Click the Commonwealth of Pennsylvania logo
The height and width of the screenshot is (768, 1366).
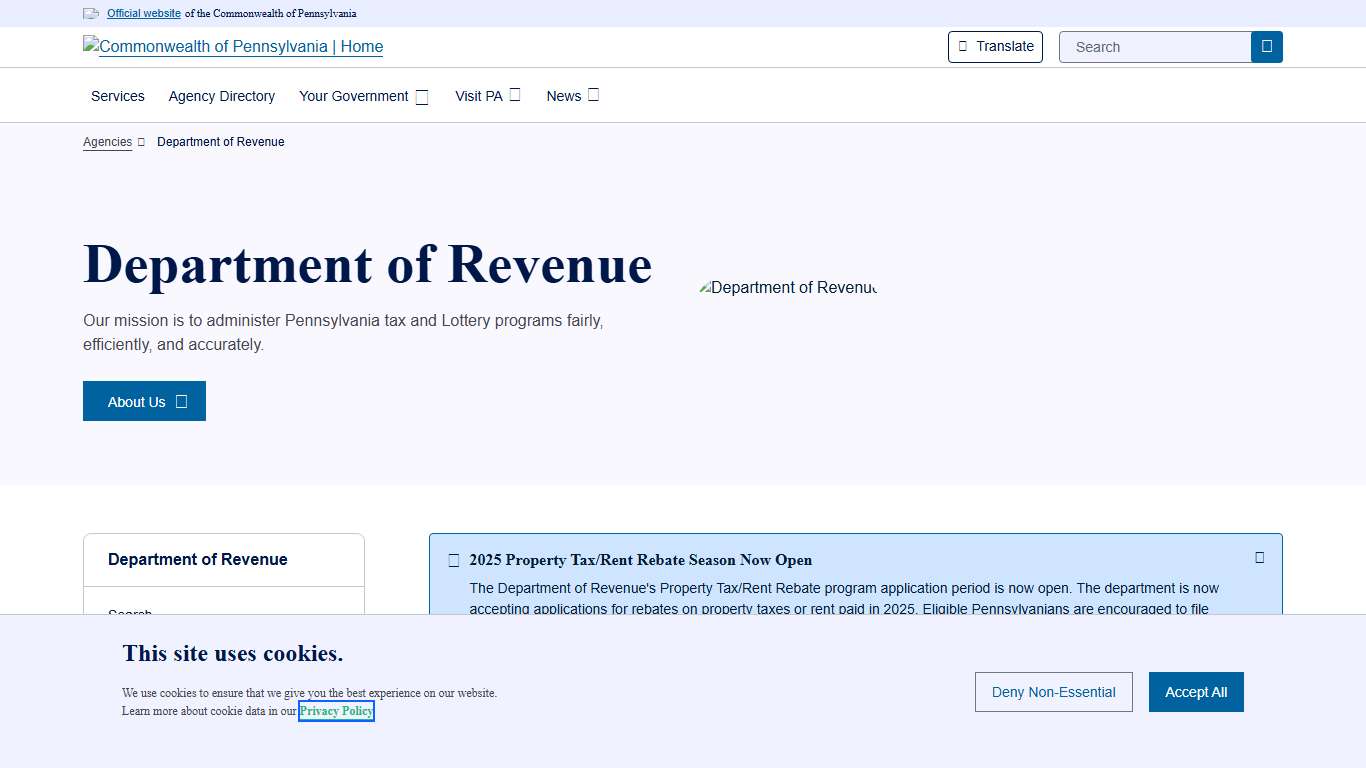coord(232,47)
